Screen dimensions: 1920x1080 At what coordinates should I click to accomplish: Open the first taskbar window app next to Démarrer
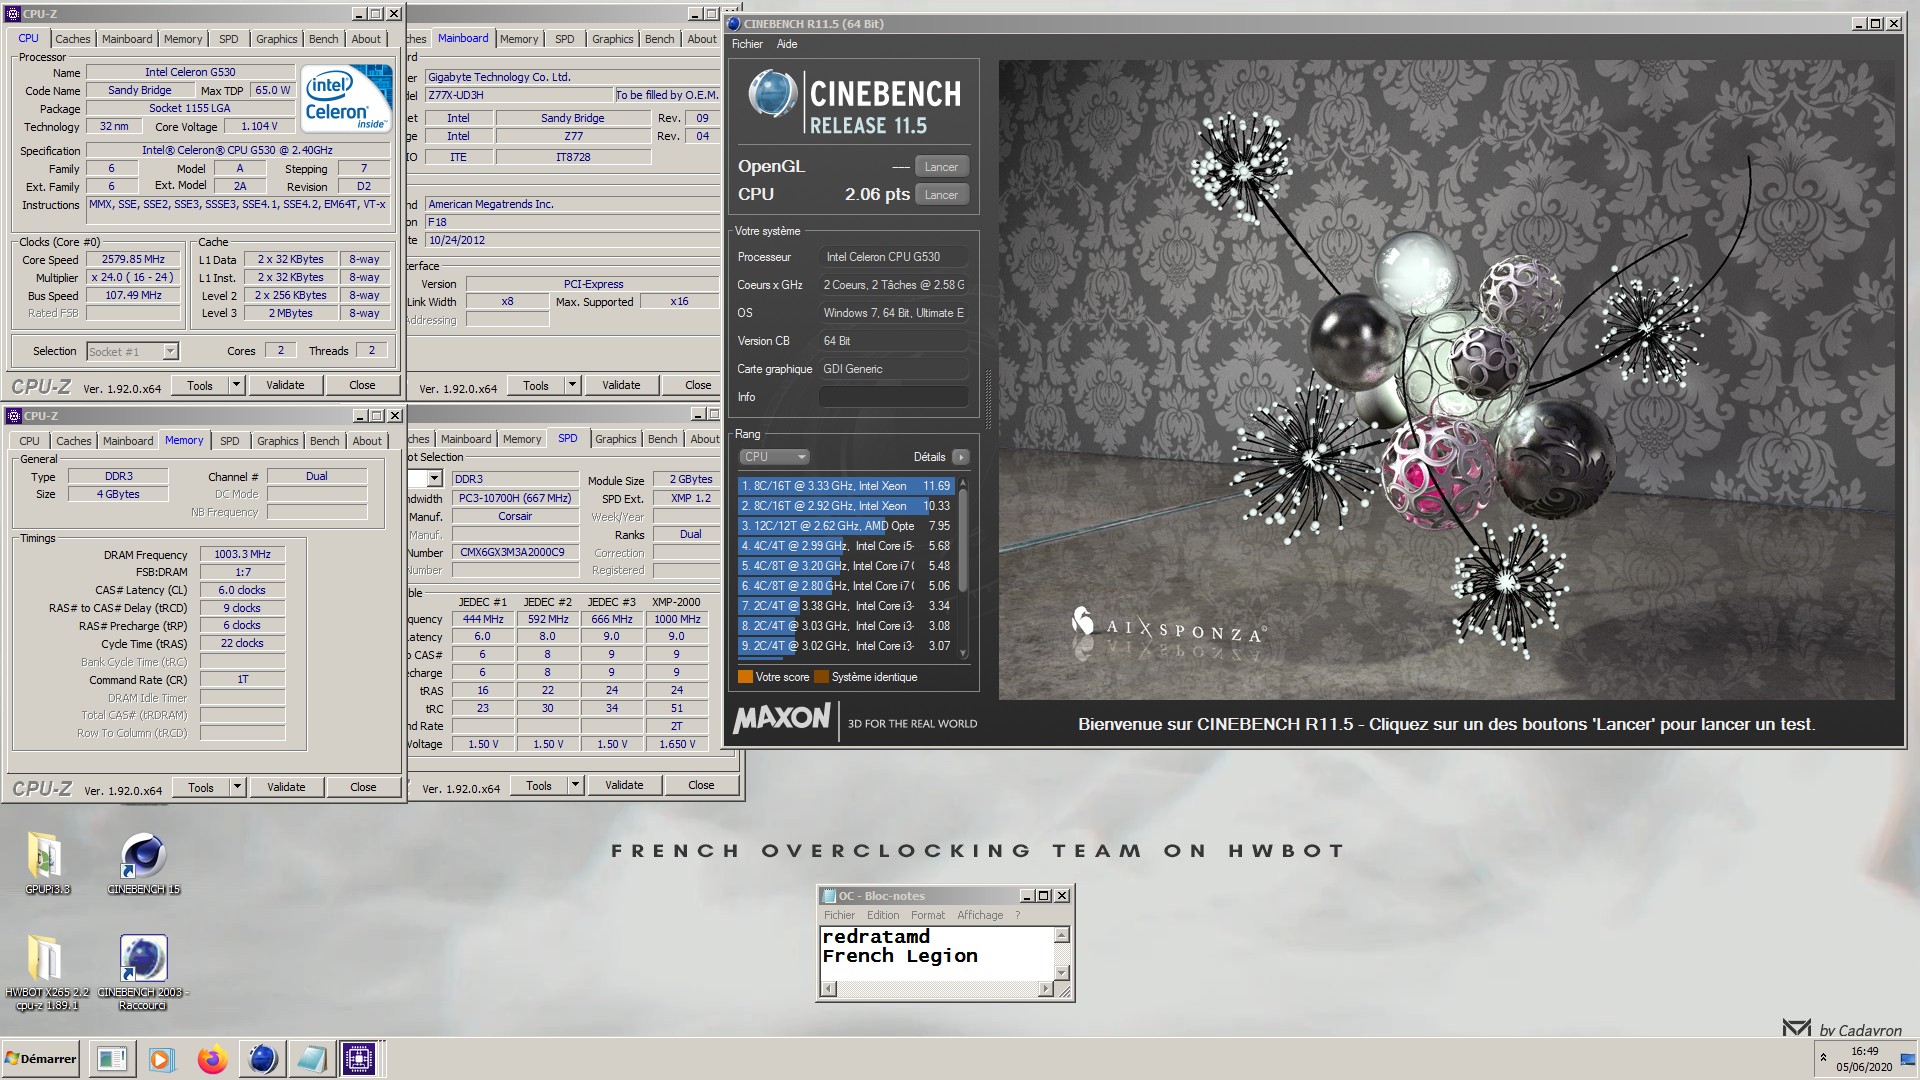point(112,1059)
